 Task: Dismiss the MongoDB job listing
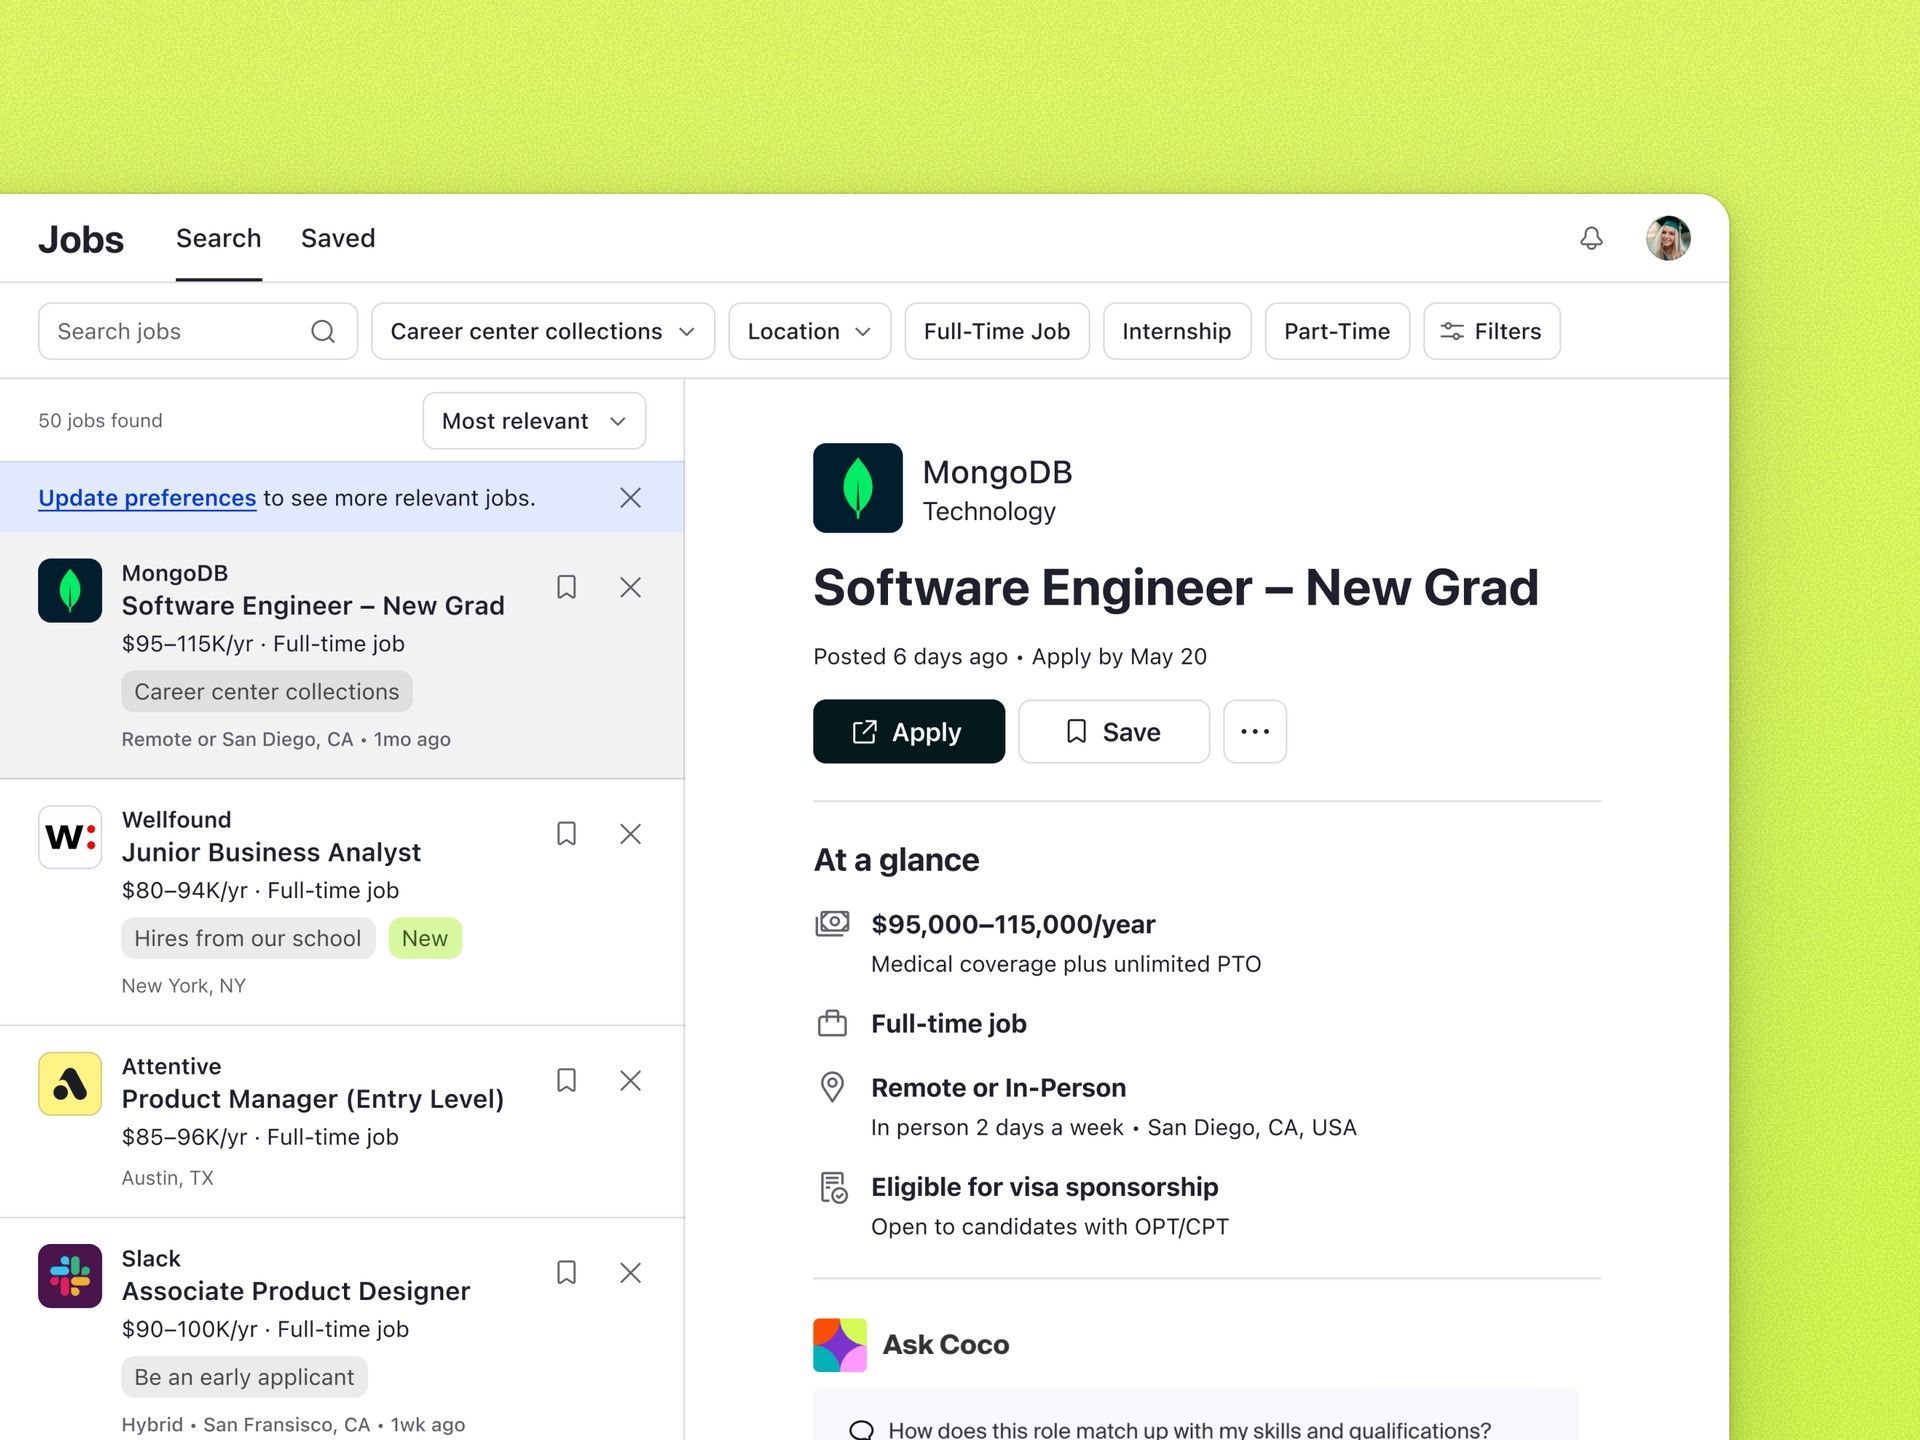(x=630, y=587)
